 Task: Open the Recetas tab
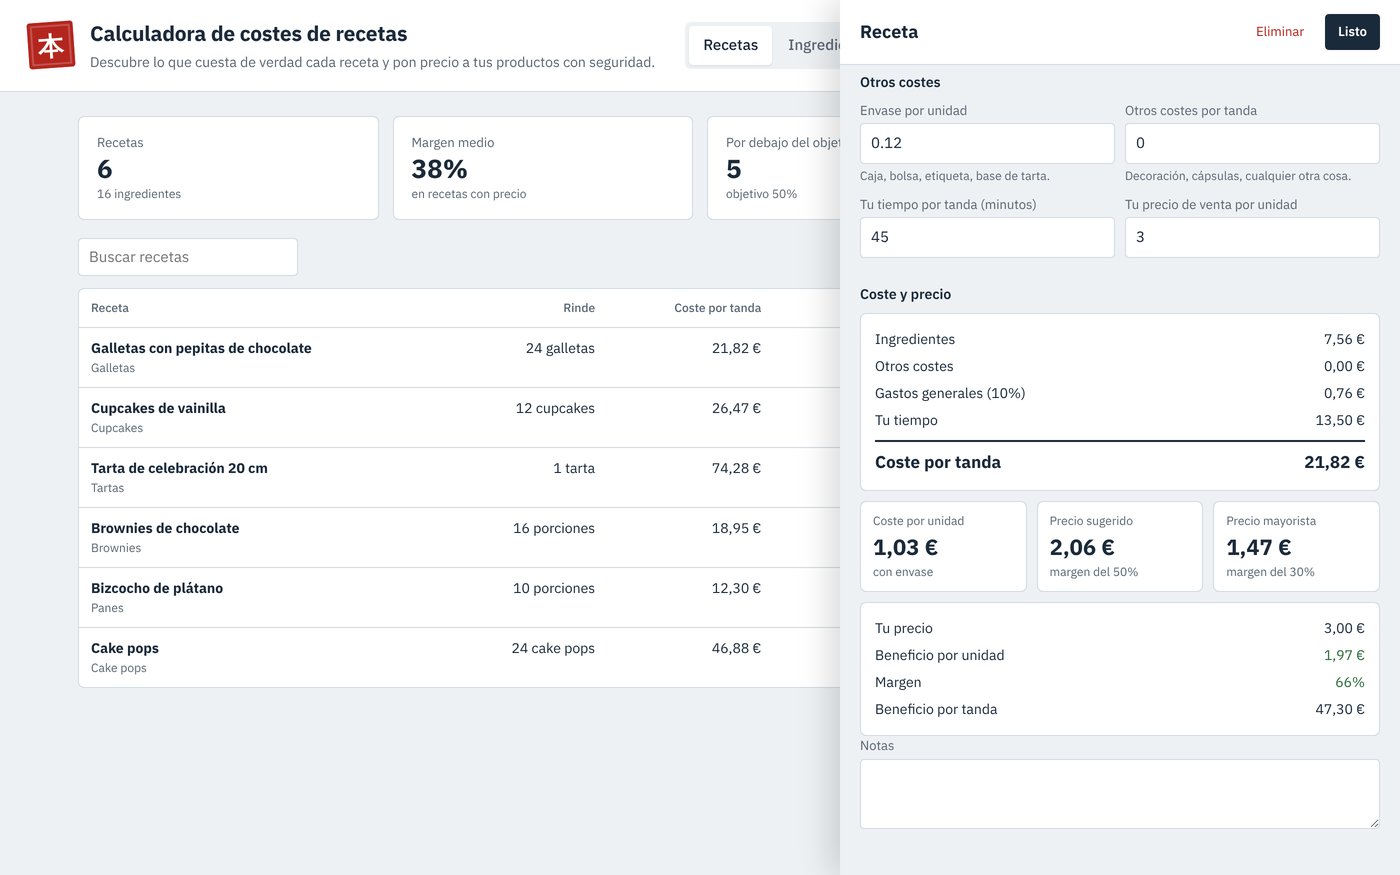(730, 45)
